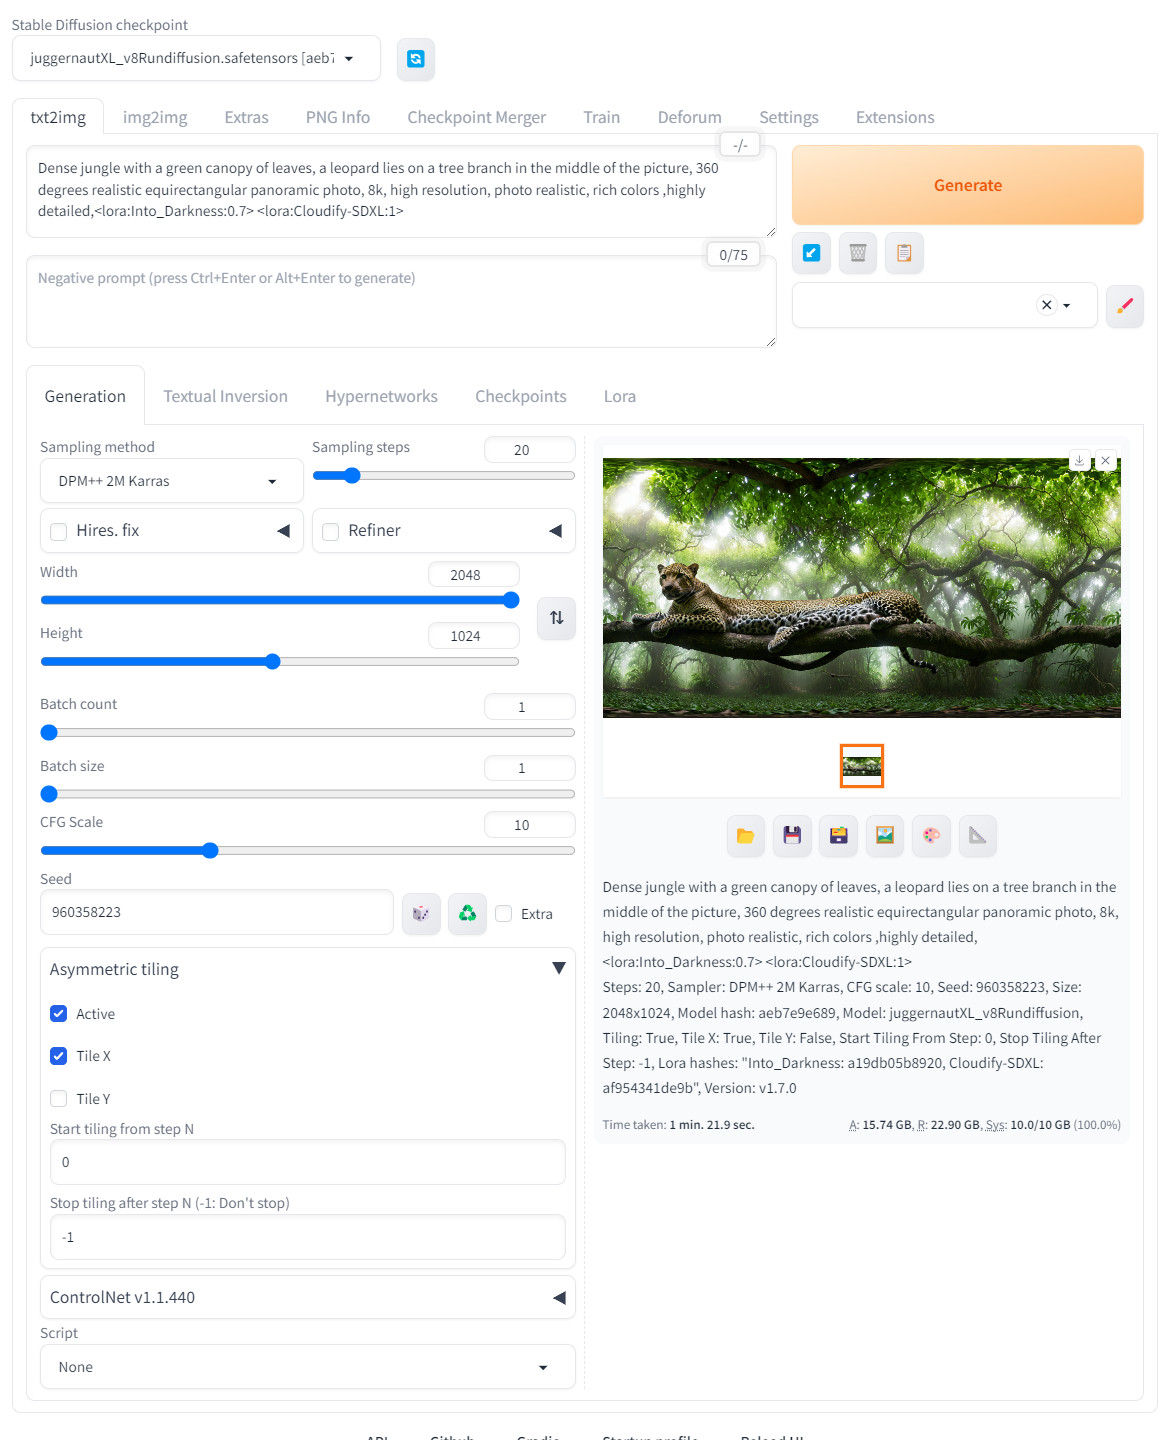The height and width of the screenshot is (1440, 1162).
Task: Click the CFG Scale slider handle
Action: [210, 851]
